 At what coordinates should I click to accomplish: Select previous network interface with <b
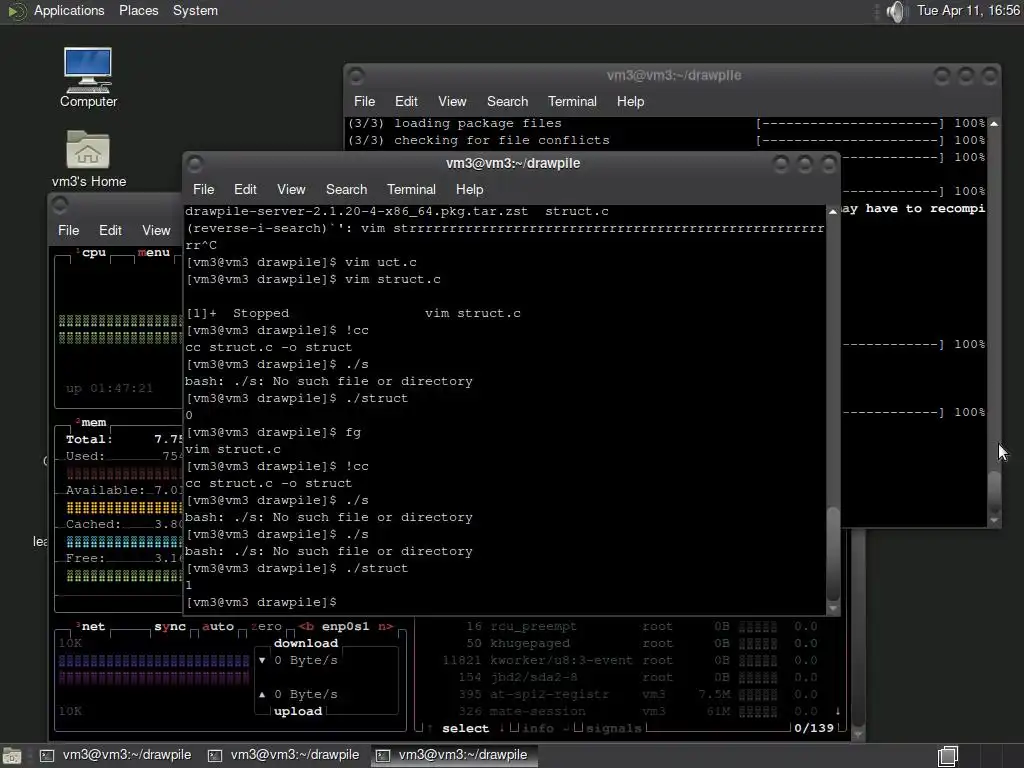pos(306,626)
